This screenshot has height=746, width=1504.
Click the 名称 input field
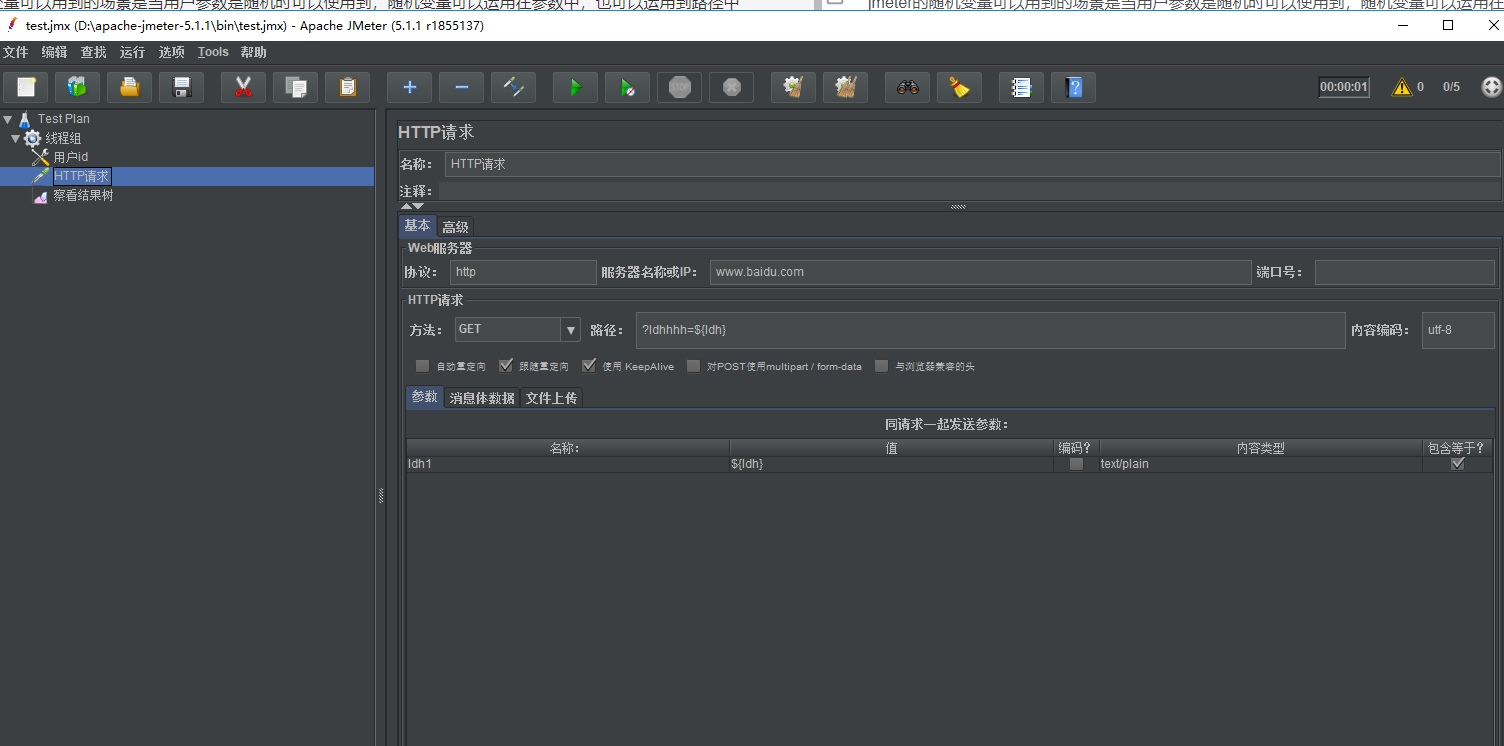(972, 164)
